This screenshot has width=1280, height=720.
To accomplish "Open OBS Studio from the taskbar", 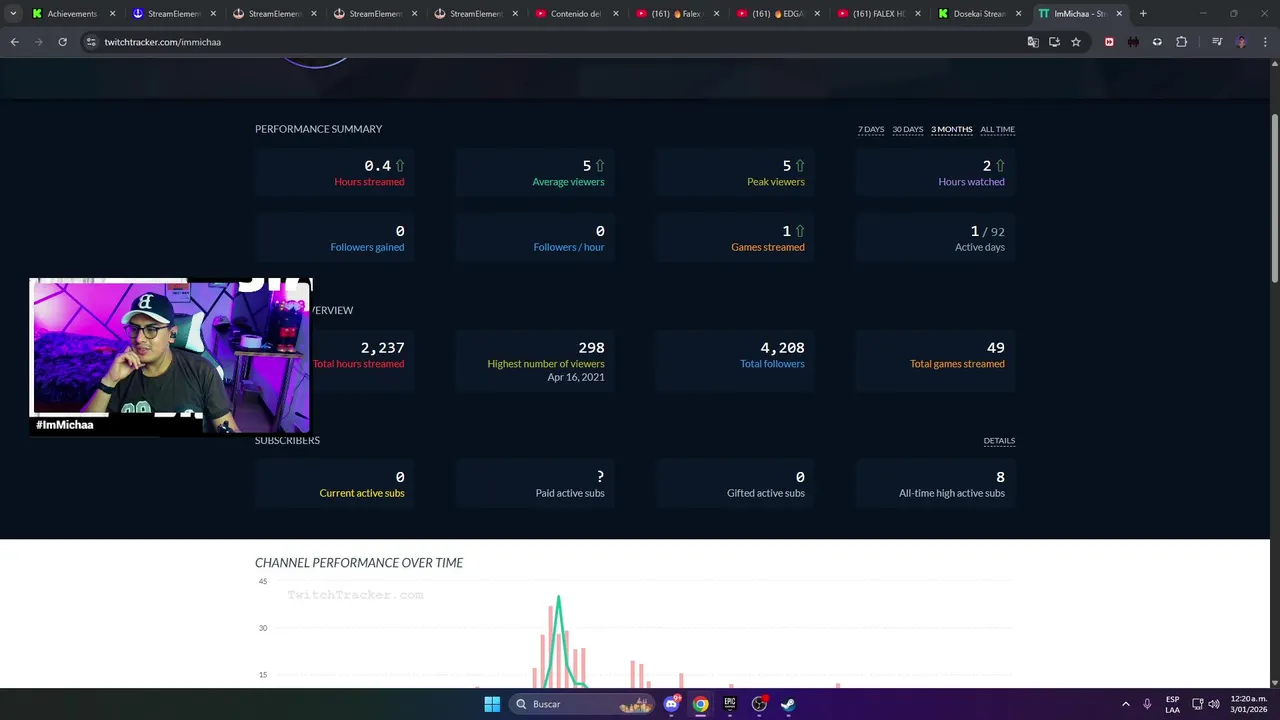I will point(759,704).
